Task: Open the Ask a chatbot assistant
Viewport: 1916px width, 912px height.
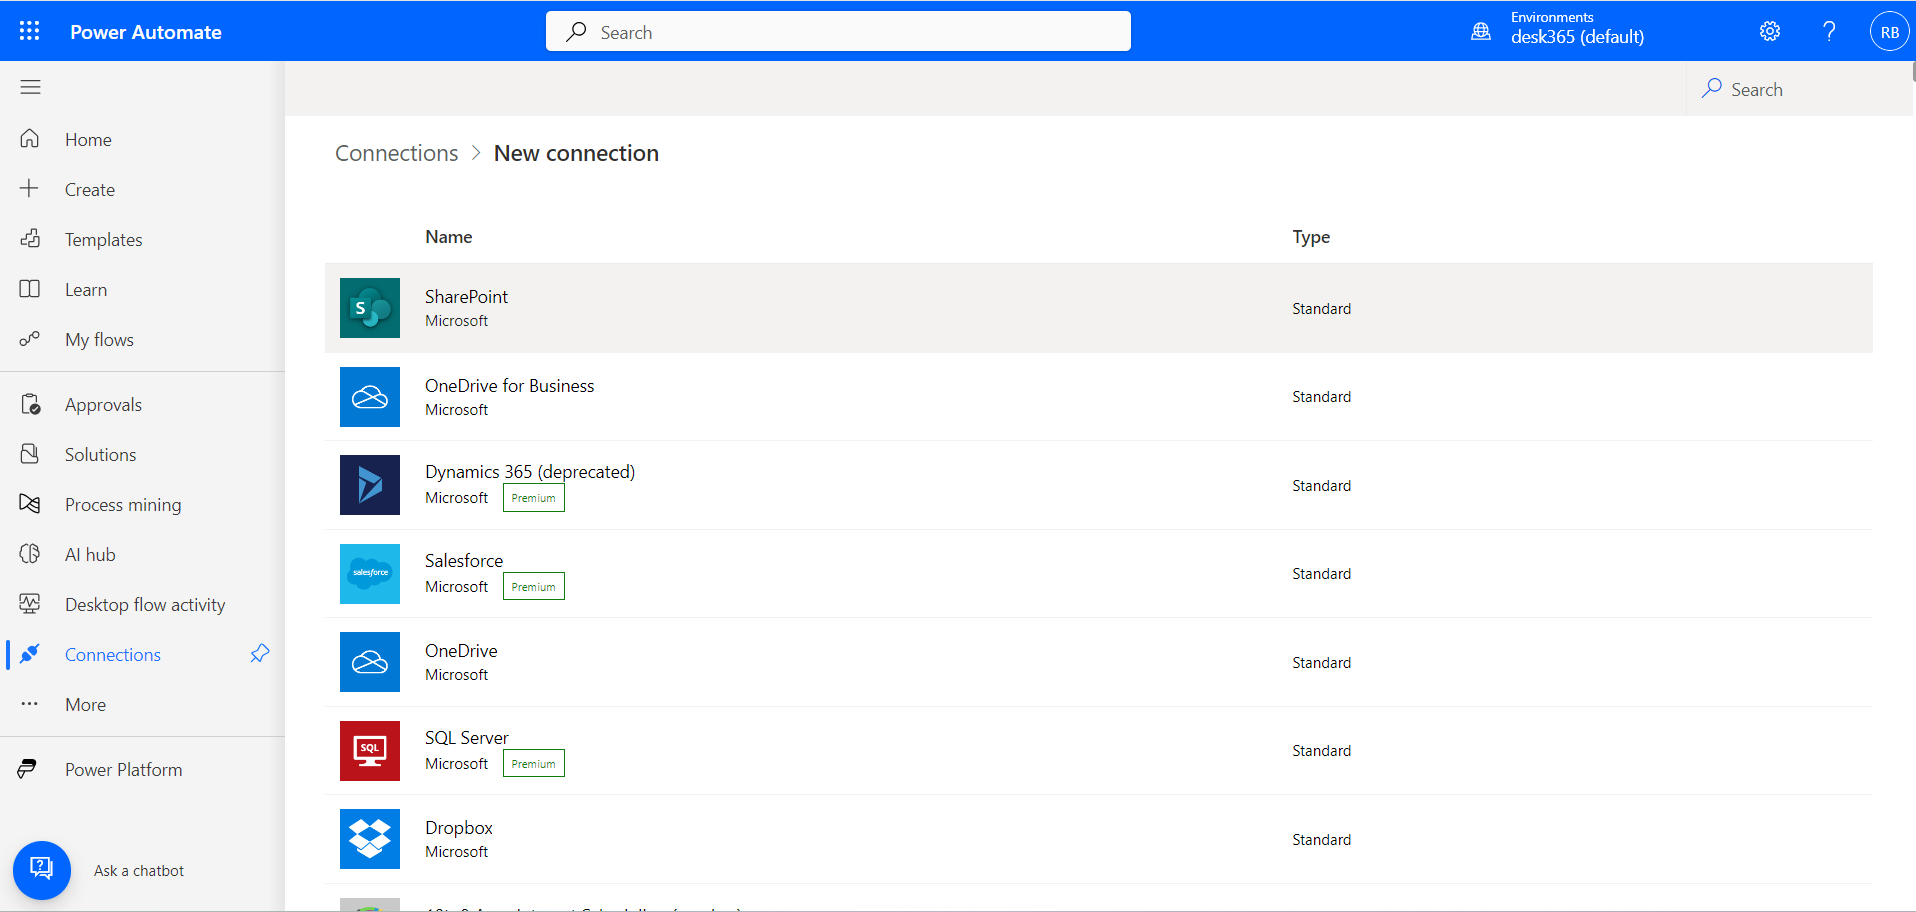Action: [41, 870]
